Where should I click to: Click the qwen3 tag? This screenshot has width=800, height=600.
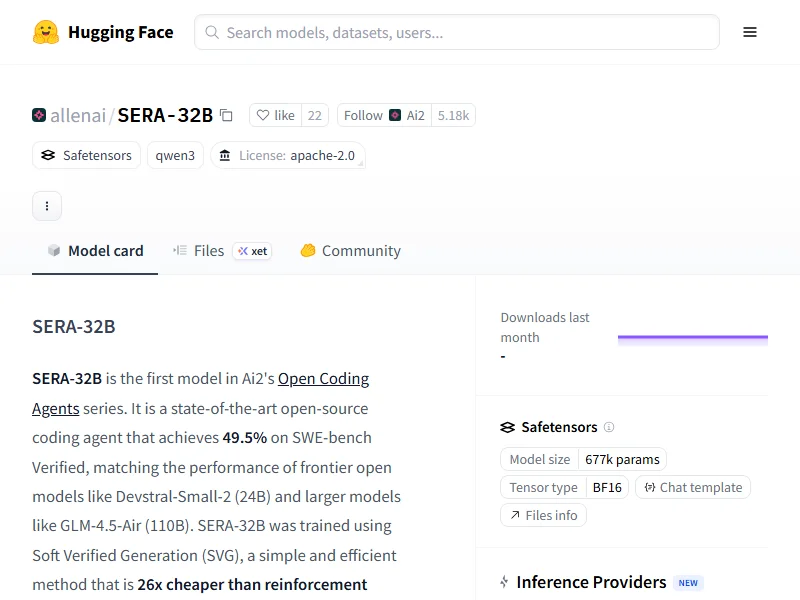point(176,155)
